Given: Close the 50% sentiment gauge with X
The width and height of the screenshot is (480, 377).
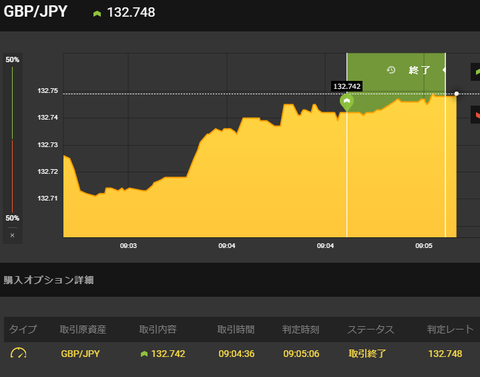Looking at the screenshot, I should pyautogui.click(x=12, y=235).
